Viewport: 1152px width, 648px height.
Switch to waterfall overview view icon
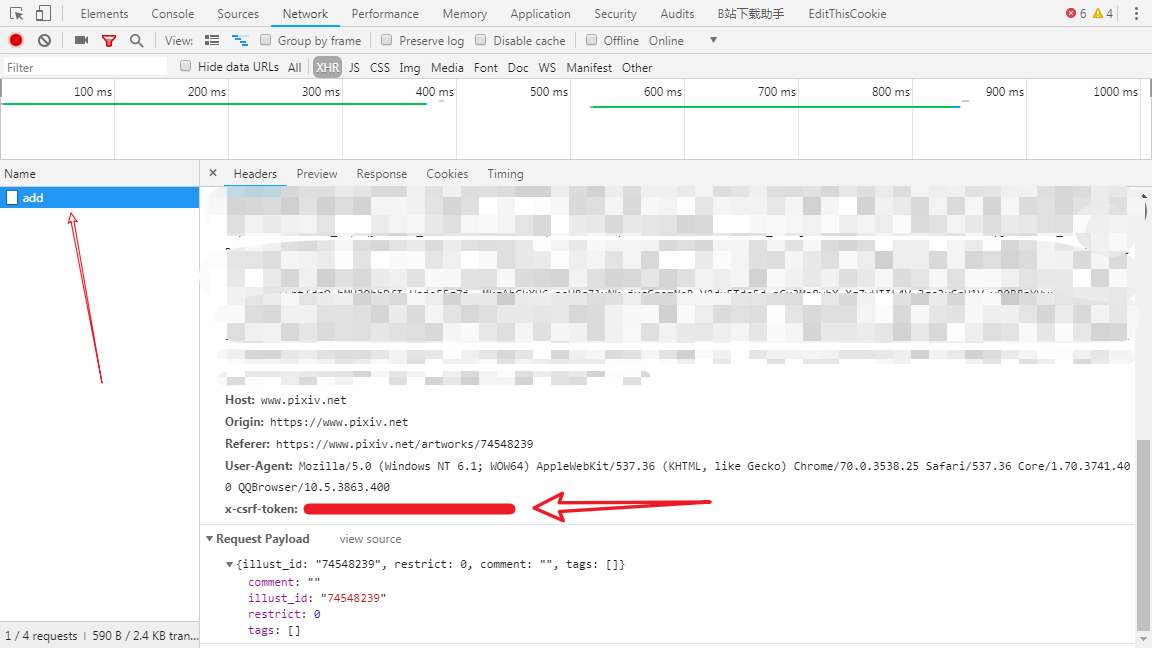tap(240, 40)
